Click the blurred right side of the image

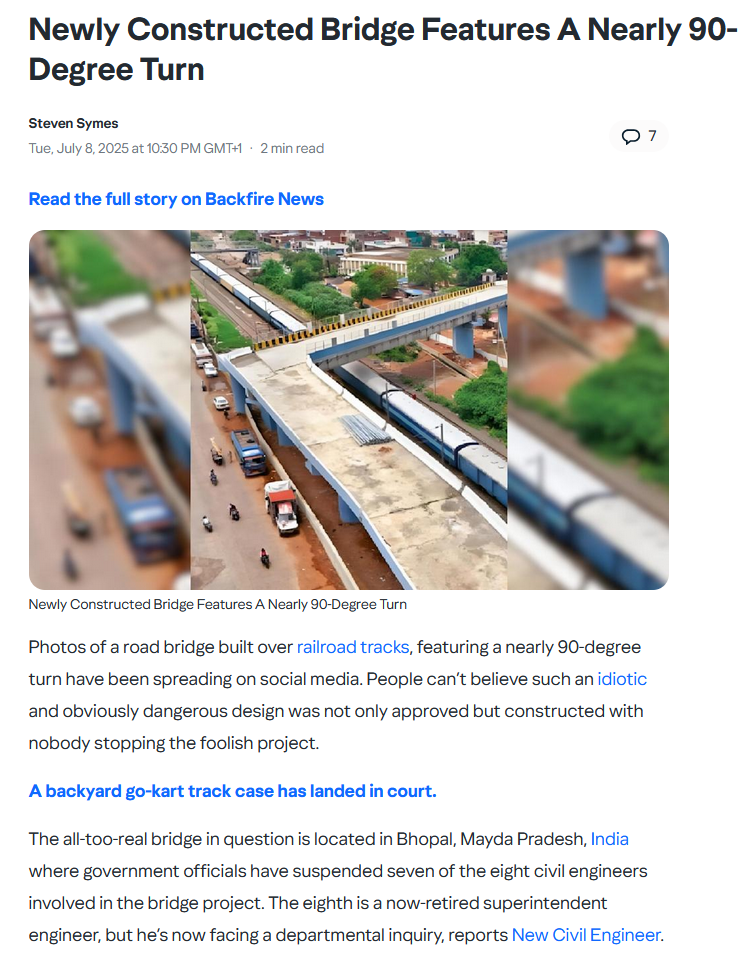click(588, 410)
